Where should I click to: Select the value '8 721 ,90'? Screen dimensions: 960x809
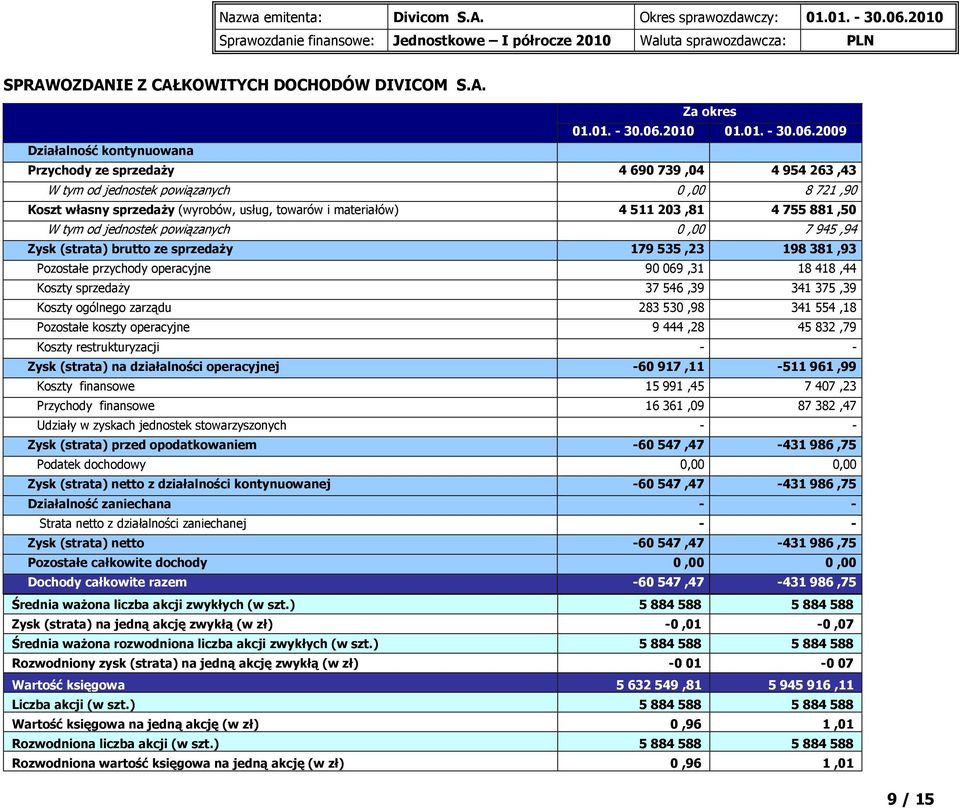click(831, 190)
